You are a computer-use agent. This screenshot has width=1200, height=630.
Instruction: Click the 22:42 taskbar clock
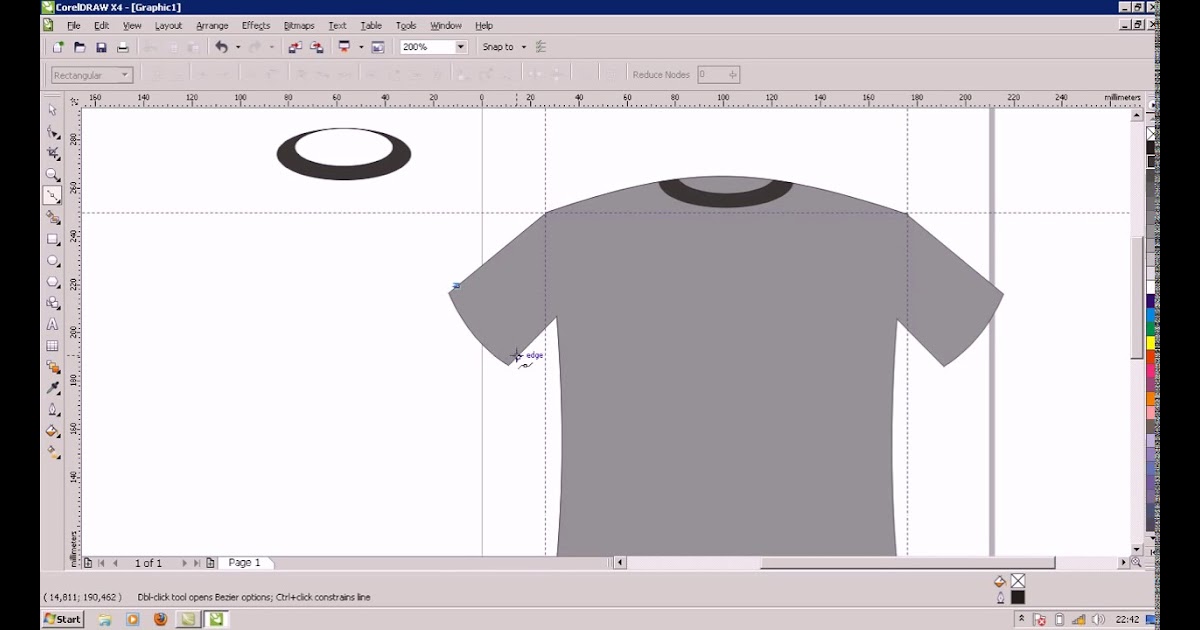pyautogui.click(x=1129, y=619)
